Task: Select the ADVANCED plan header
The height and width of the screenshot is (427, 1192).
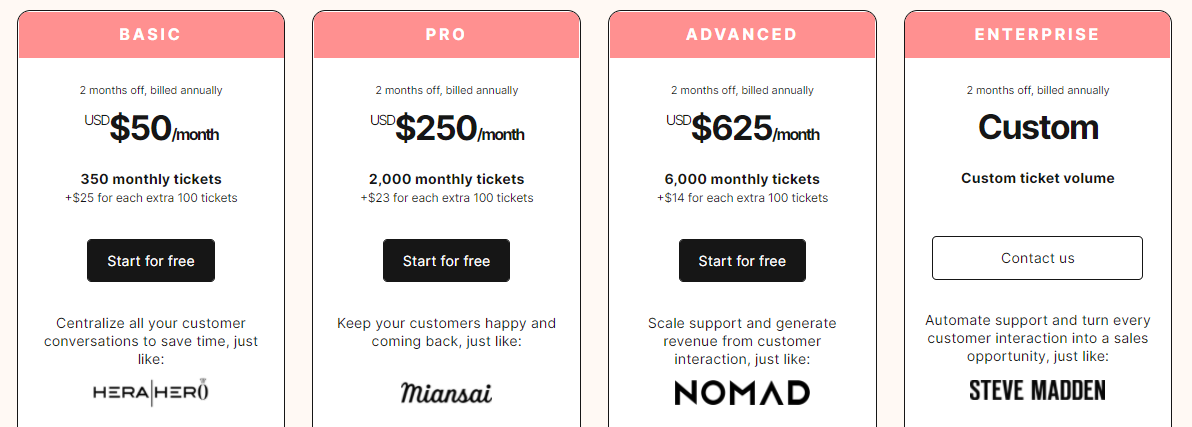Action: click(742, 35)
